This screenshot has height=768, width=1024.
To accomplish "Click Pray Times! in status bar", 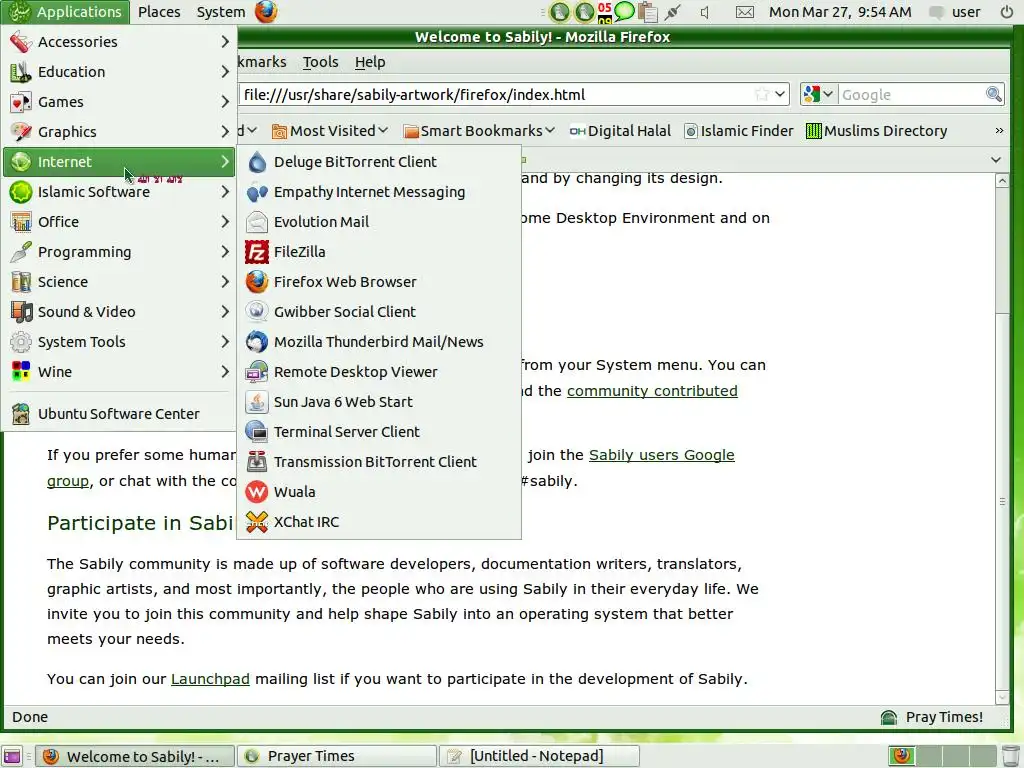I will 932,717.
